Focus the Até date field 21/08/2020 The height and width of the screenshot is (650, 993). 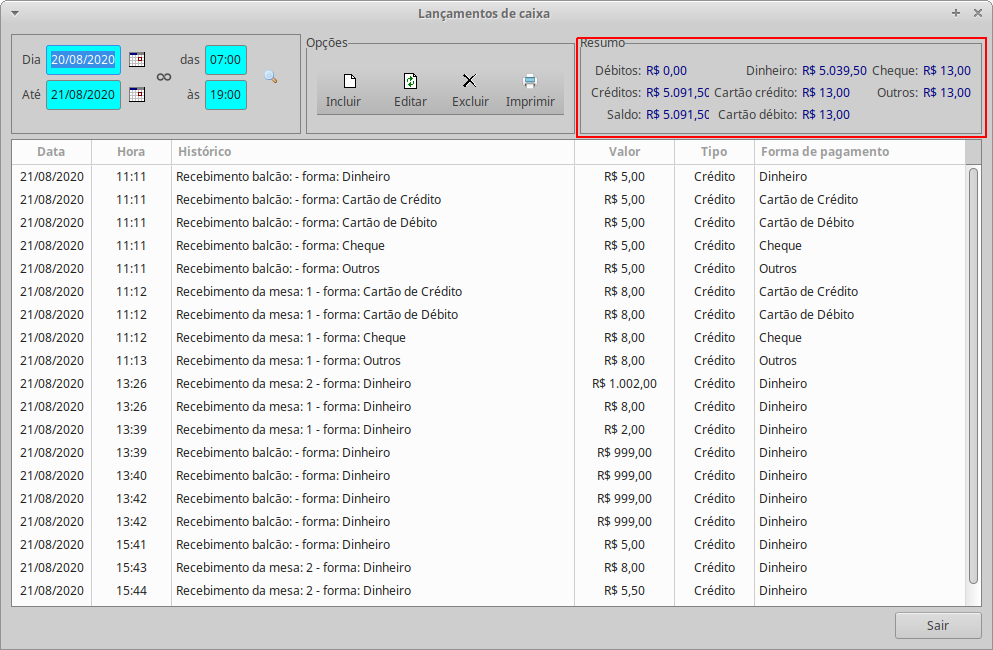click(83, 94)
